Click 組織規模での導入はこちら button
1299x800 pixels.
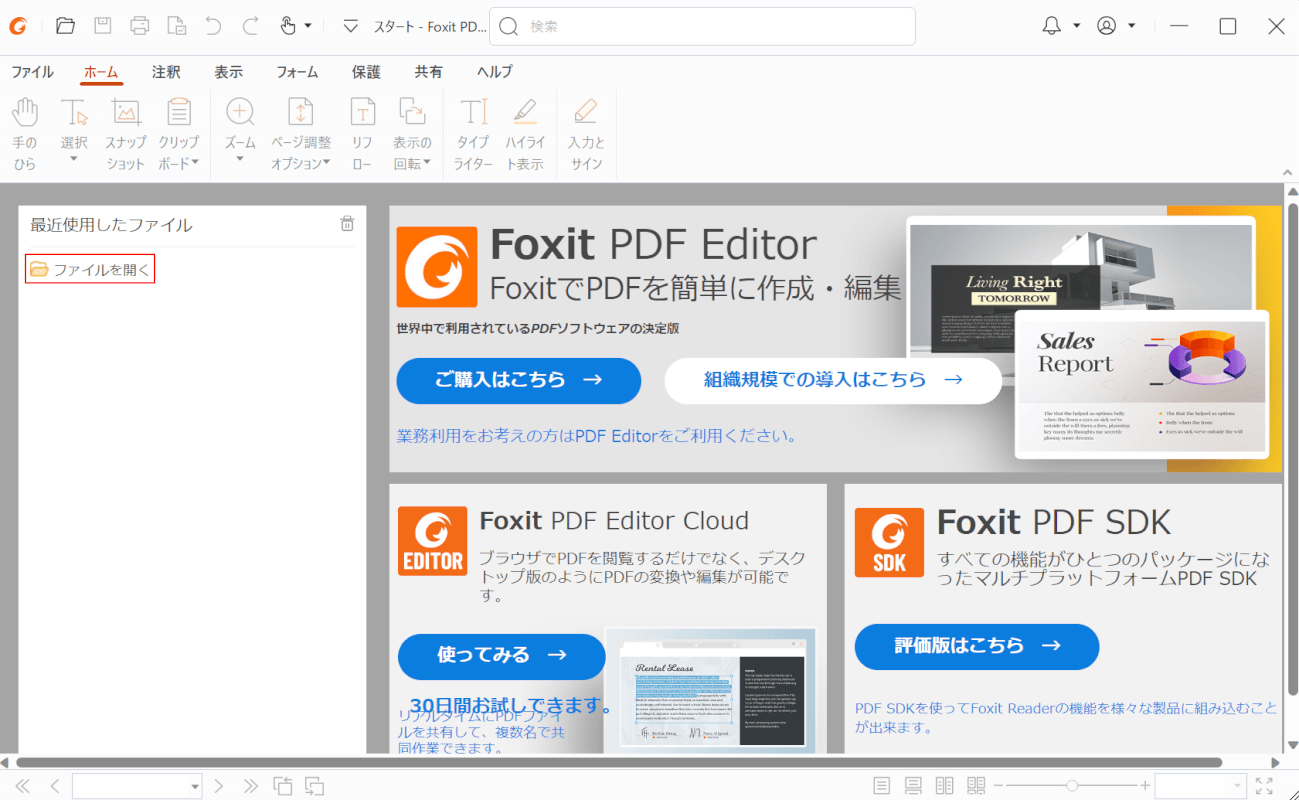pyautogui.click(x=833, y=380)
